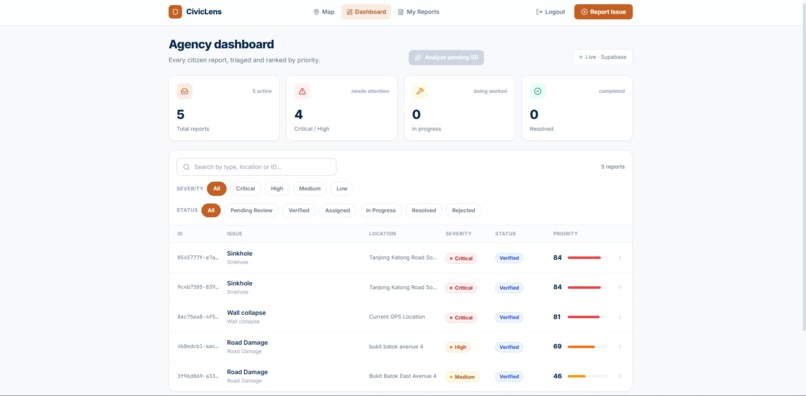Image resolution: width=806 pixels, height=396 pixels.
Task: Click the priority 46 progress bar
Action: tap(587, 376)
